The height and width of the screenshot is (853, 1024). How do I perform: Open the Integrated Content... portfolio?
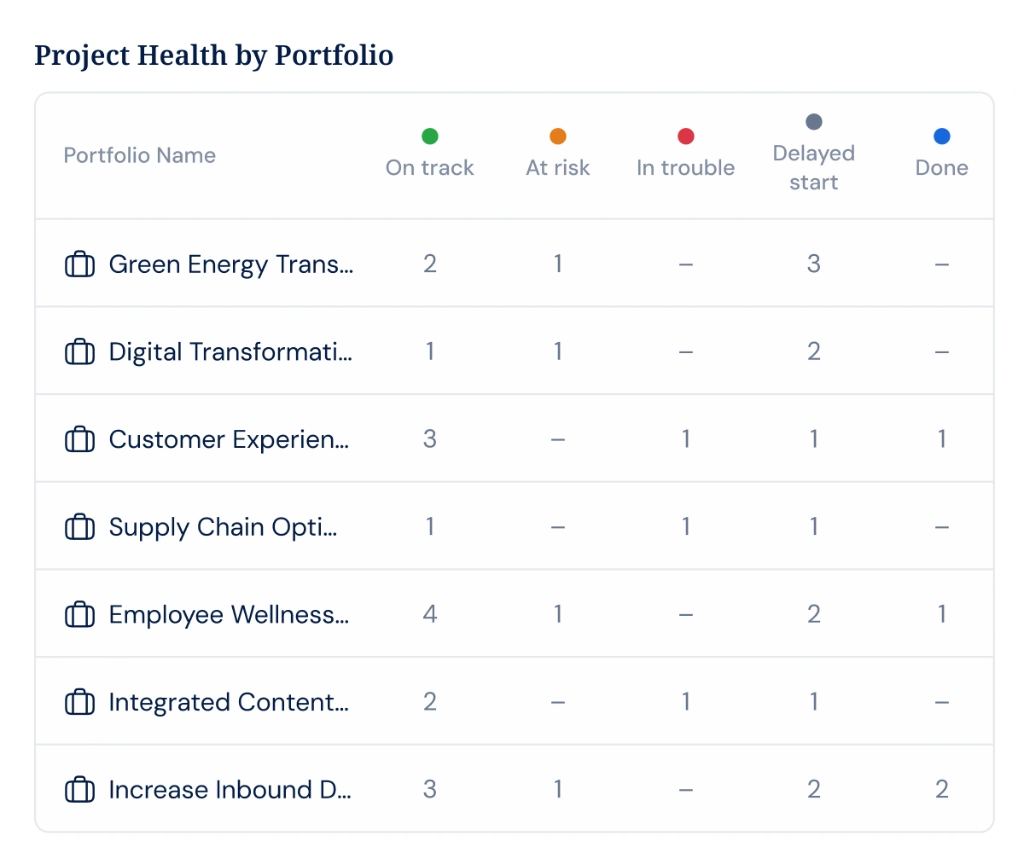tap(229, 702)
